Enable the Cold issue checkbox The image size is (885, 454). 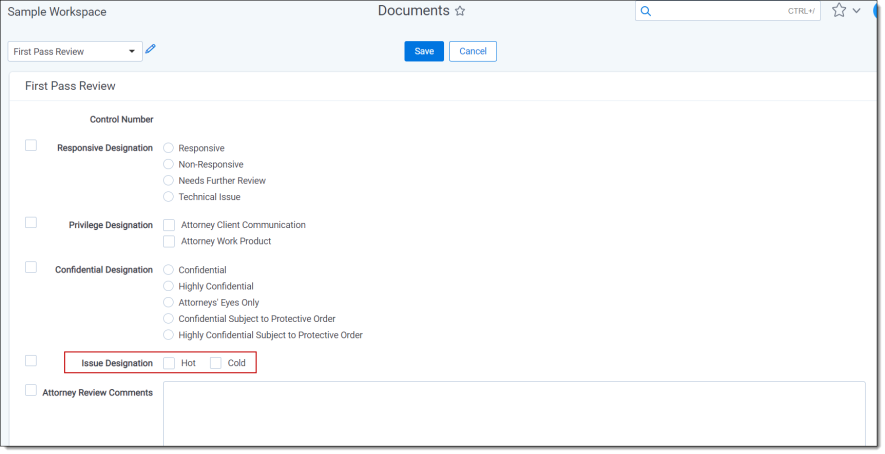[216, 363]
